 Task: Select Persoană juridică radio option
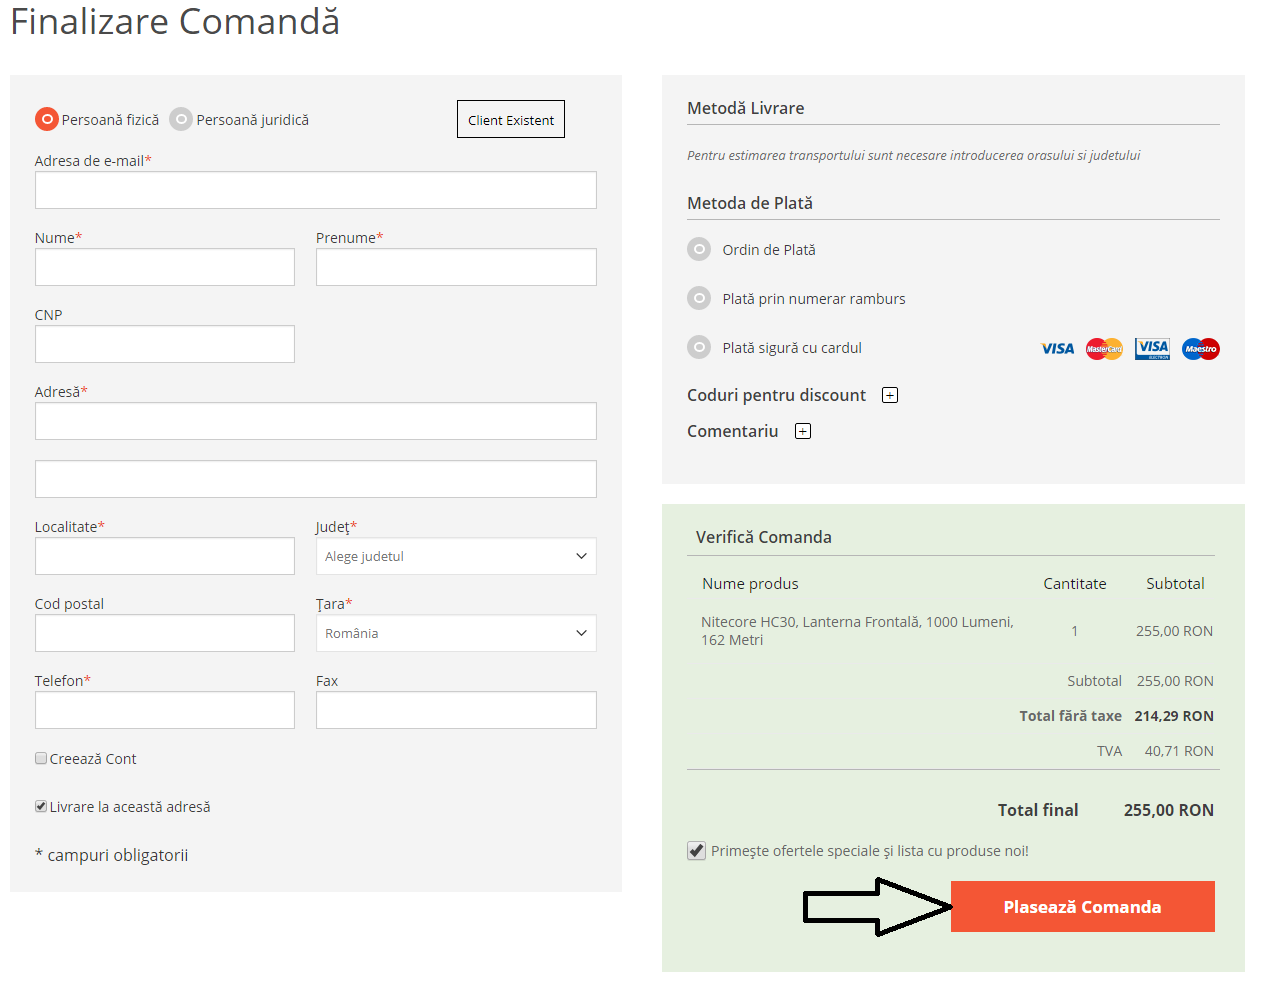tap(181, 120)
